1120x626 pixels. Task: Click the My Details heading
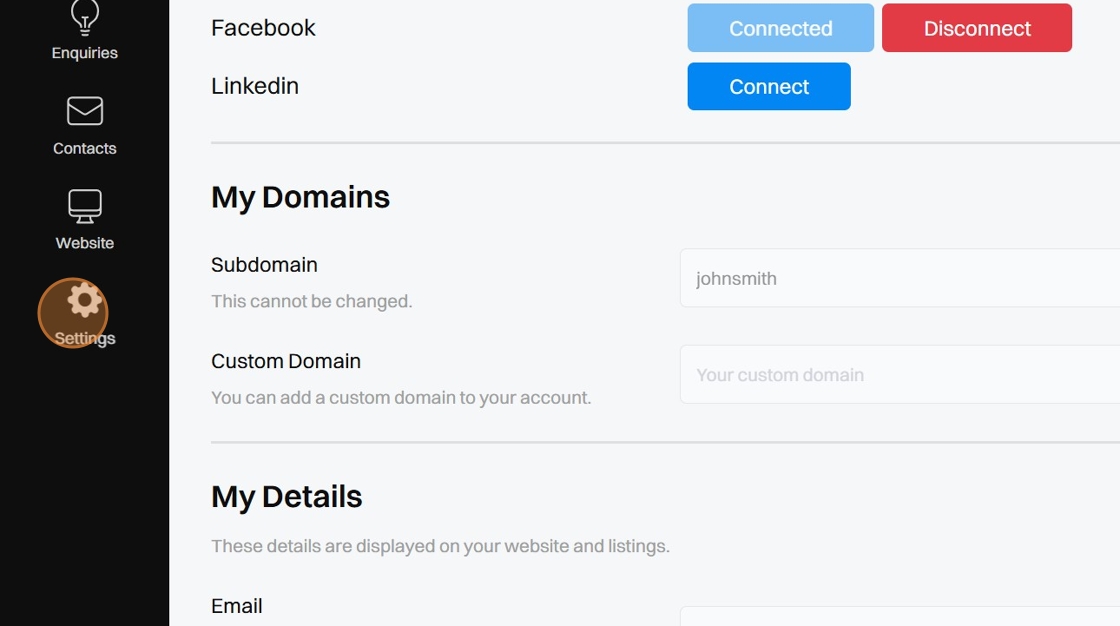tap(287, 497)
